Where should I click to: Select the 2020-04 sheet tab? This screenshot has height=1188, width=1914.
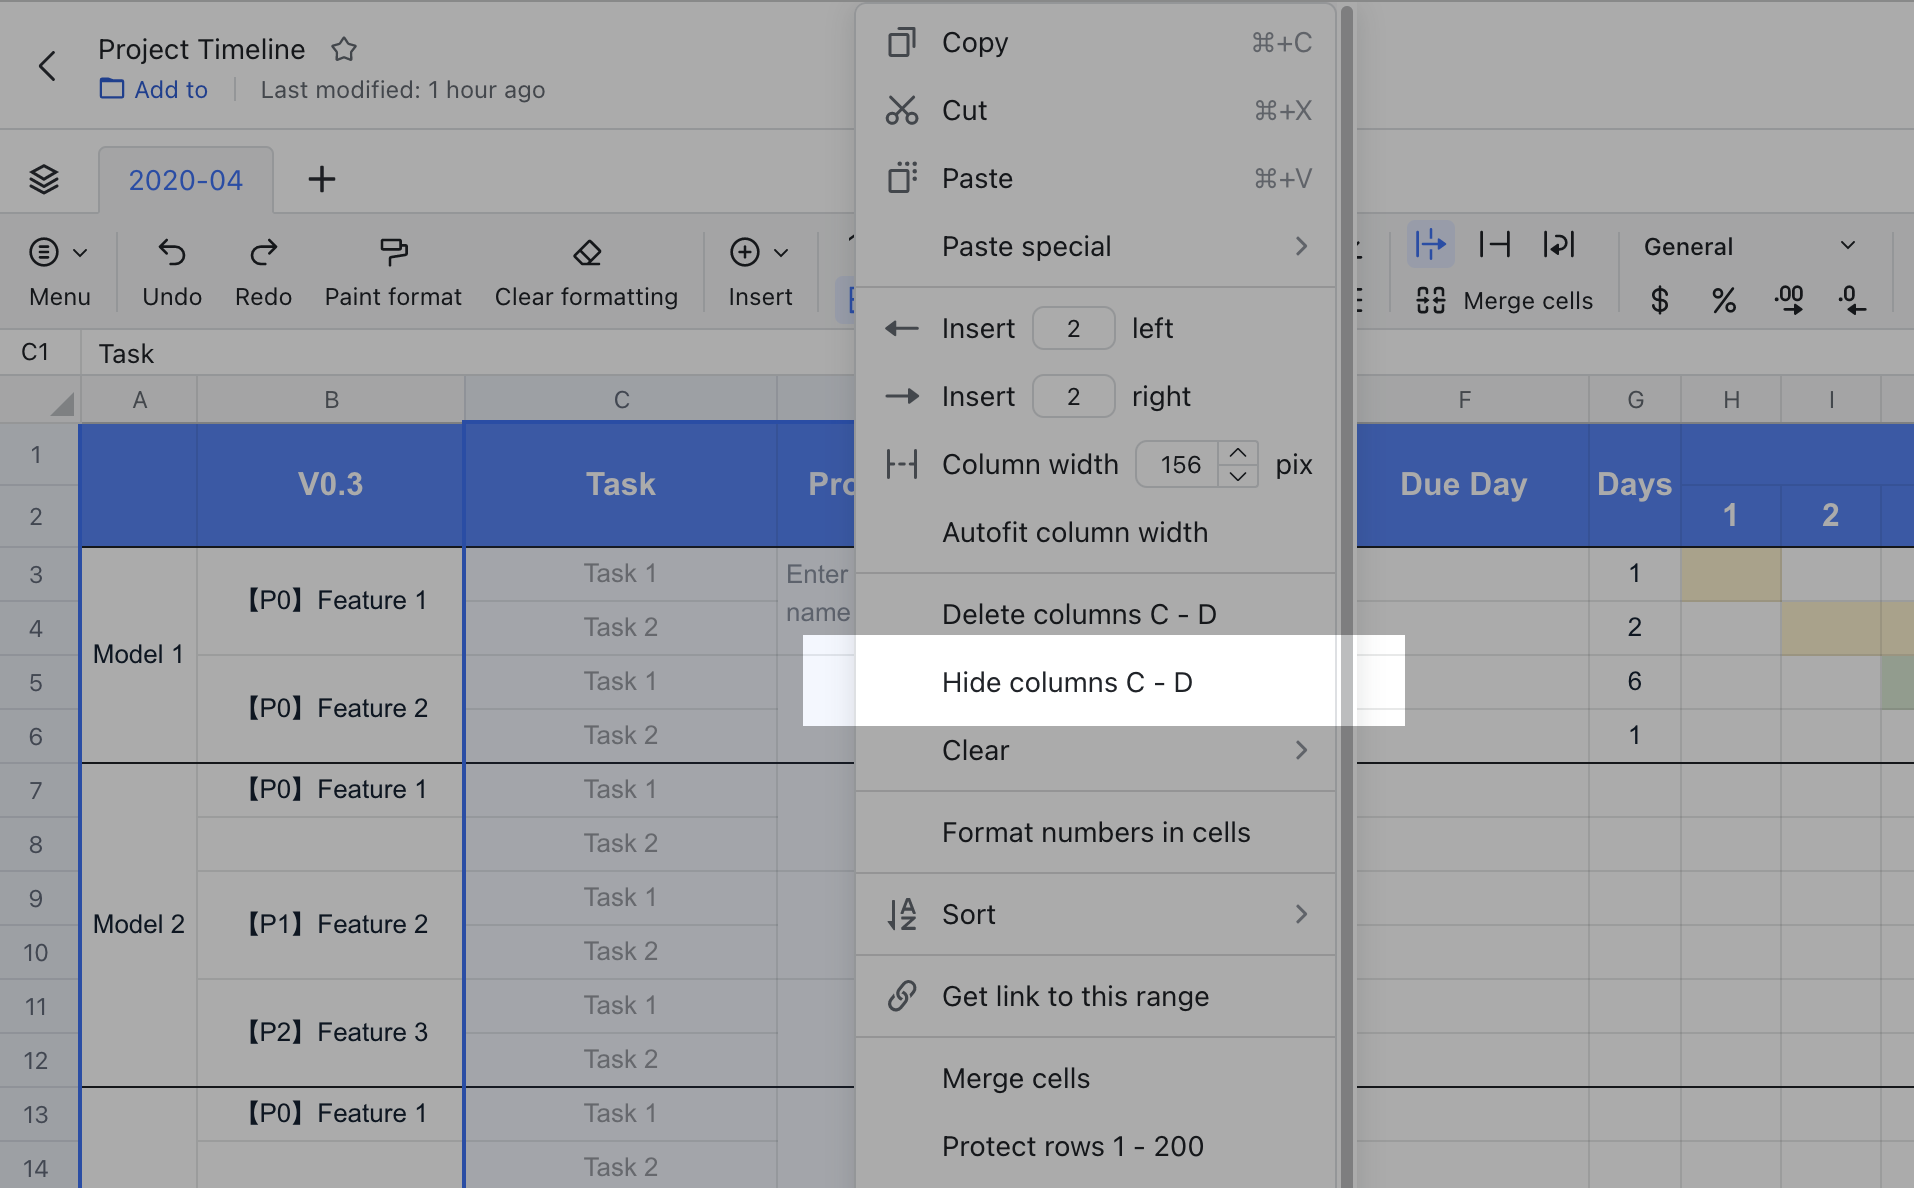[185, 179]
